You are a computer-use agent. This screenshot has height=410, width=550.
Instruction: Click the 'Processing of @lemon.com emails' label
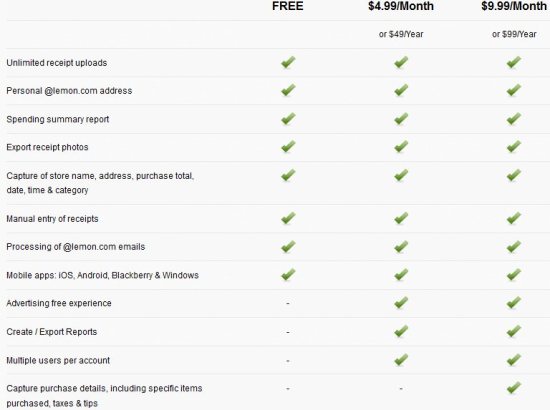75,247
